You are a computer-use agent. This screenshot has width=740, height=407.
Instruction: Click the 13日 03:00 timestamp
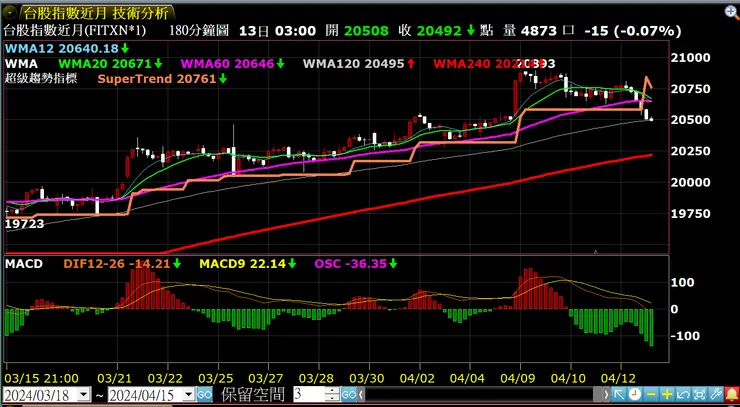point(278,31)
